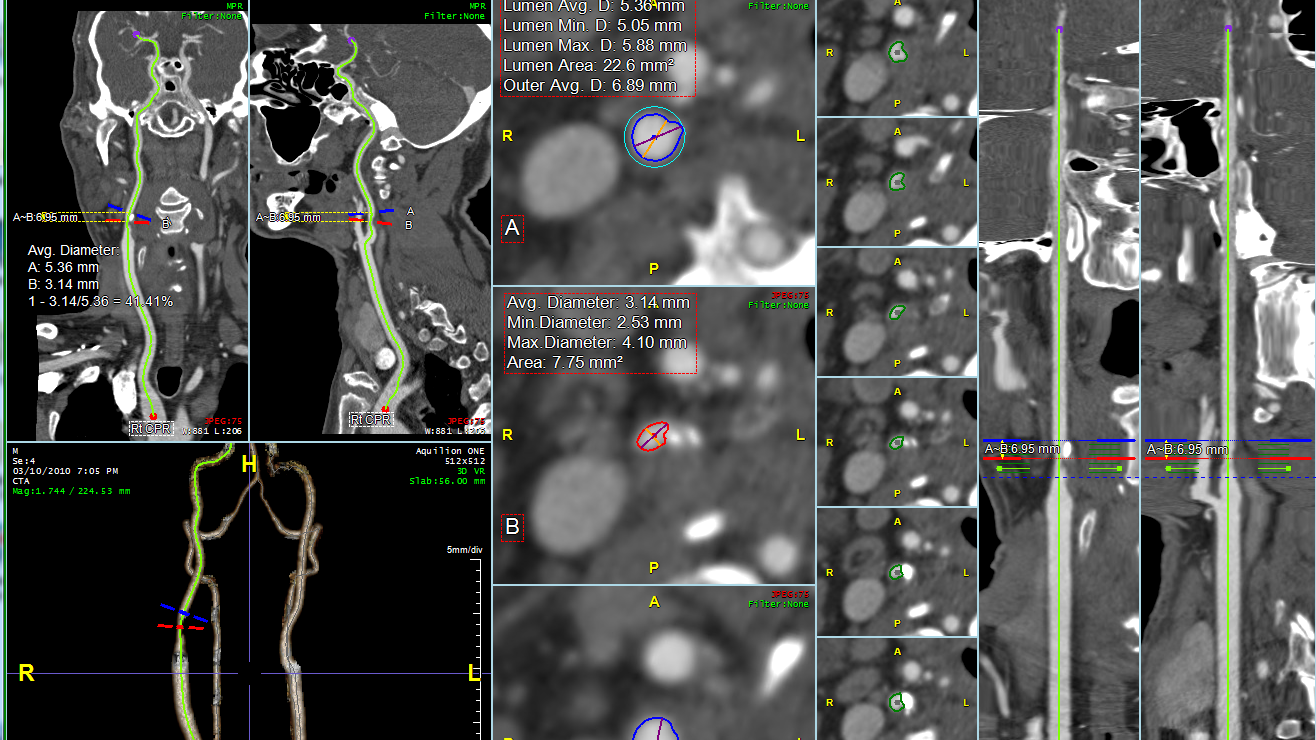Image resolution: width=1316 pixels, height=740 pixels.
Task: Select the boxed B label in the stenosis cross-section
Action: click(x=512, y=526)
